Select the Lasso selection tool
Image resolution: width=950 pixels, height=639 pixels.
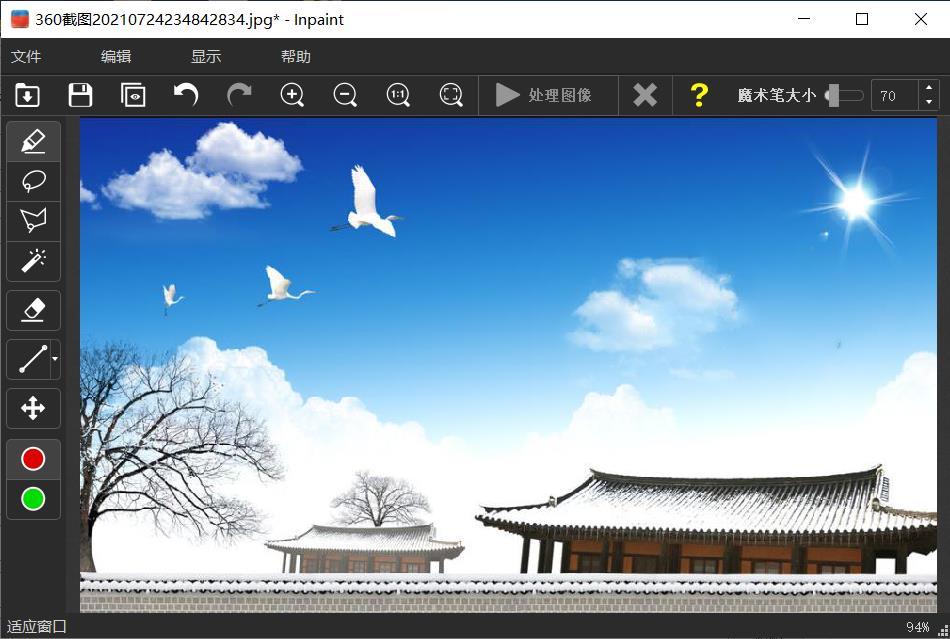click(33, 181)
